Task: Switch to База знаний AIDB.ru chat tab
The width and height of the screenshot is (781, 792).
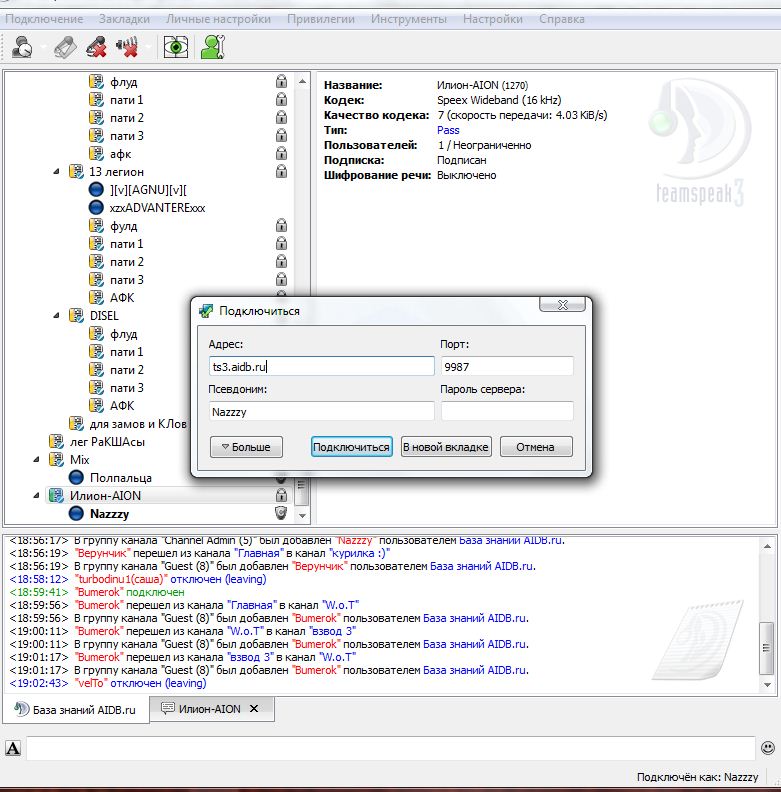Action: tap(76, 710)
